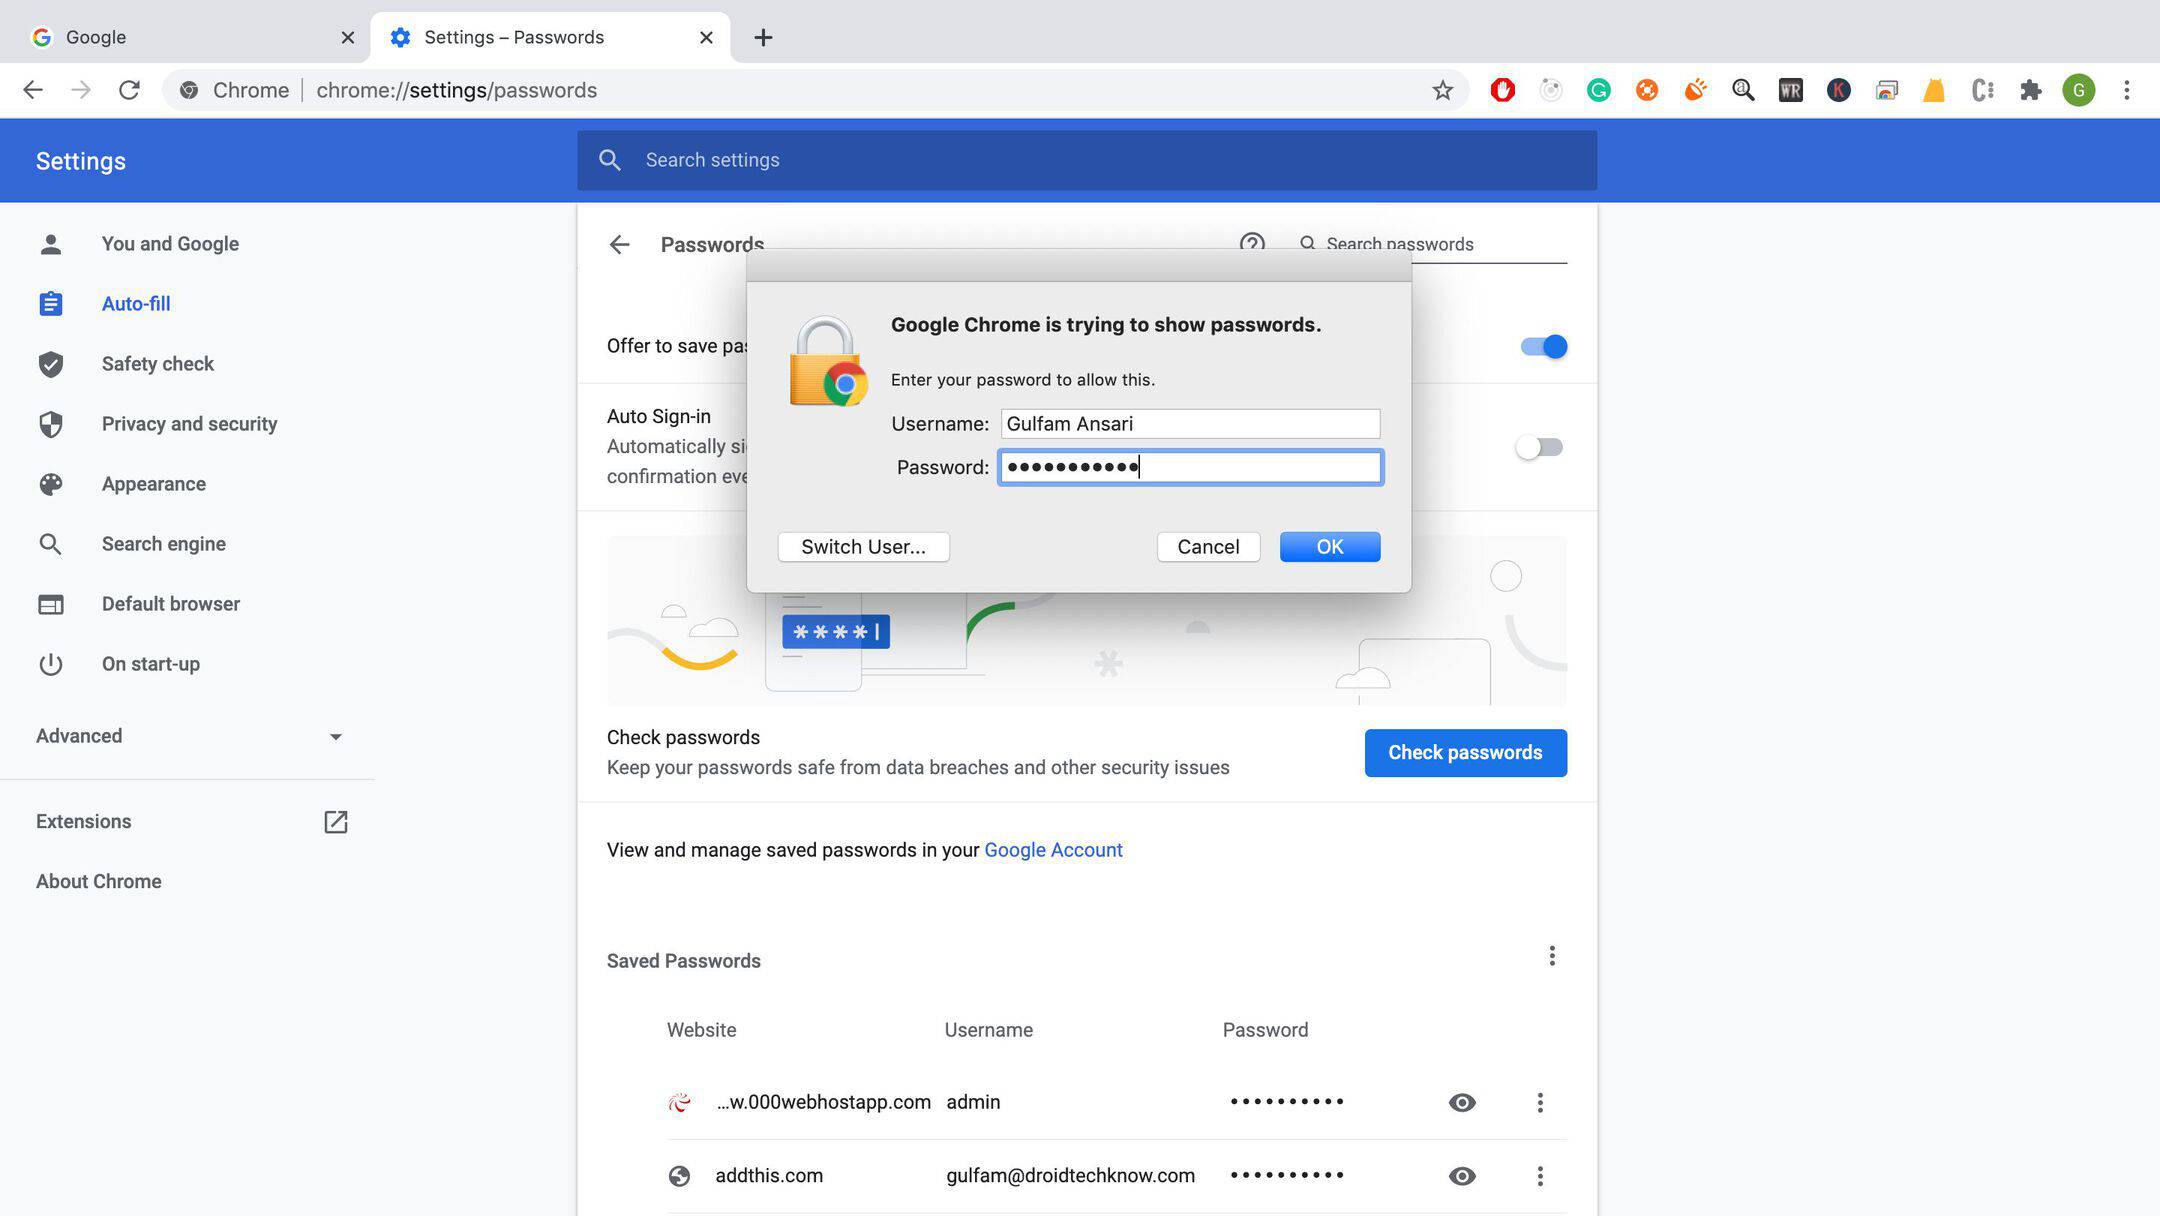Open a new browser tab
2160x1216 pixels.
tap(763, 37)
